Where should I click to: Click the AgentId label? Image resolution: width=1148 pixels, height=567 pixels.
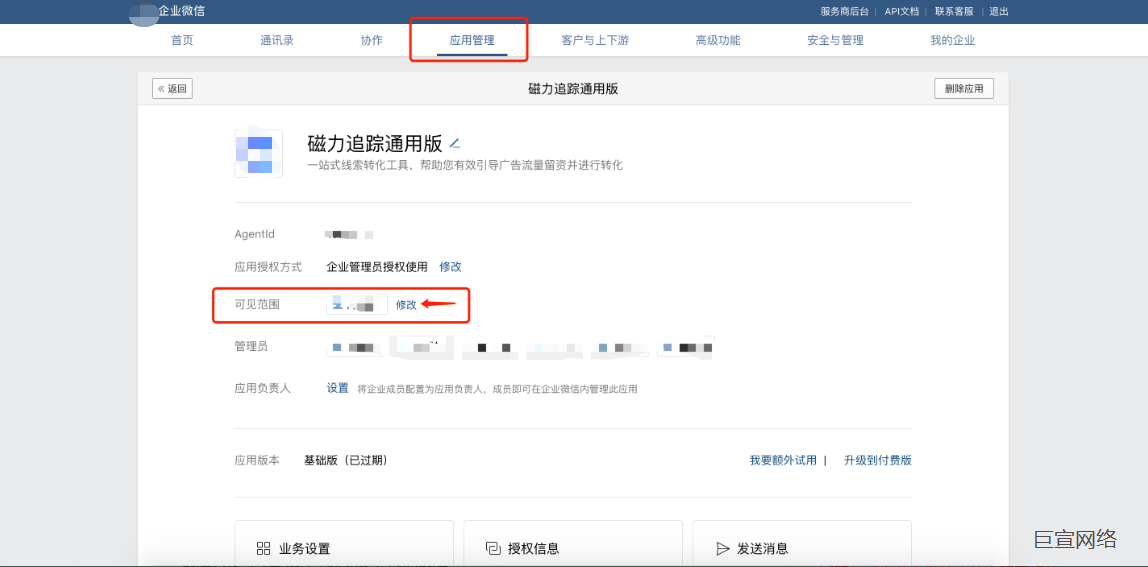pos(255,234)
